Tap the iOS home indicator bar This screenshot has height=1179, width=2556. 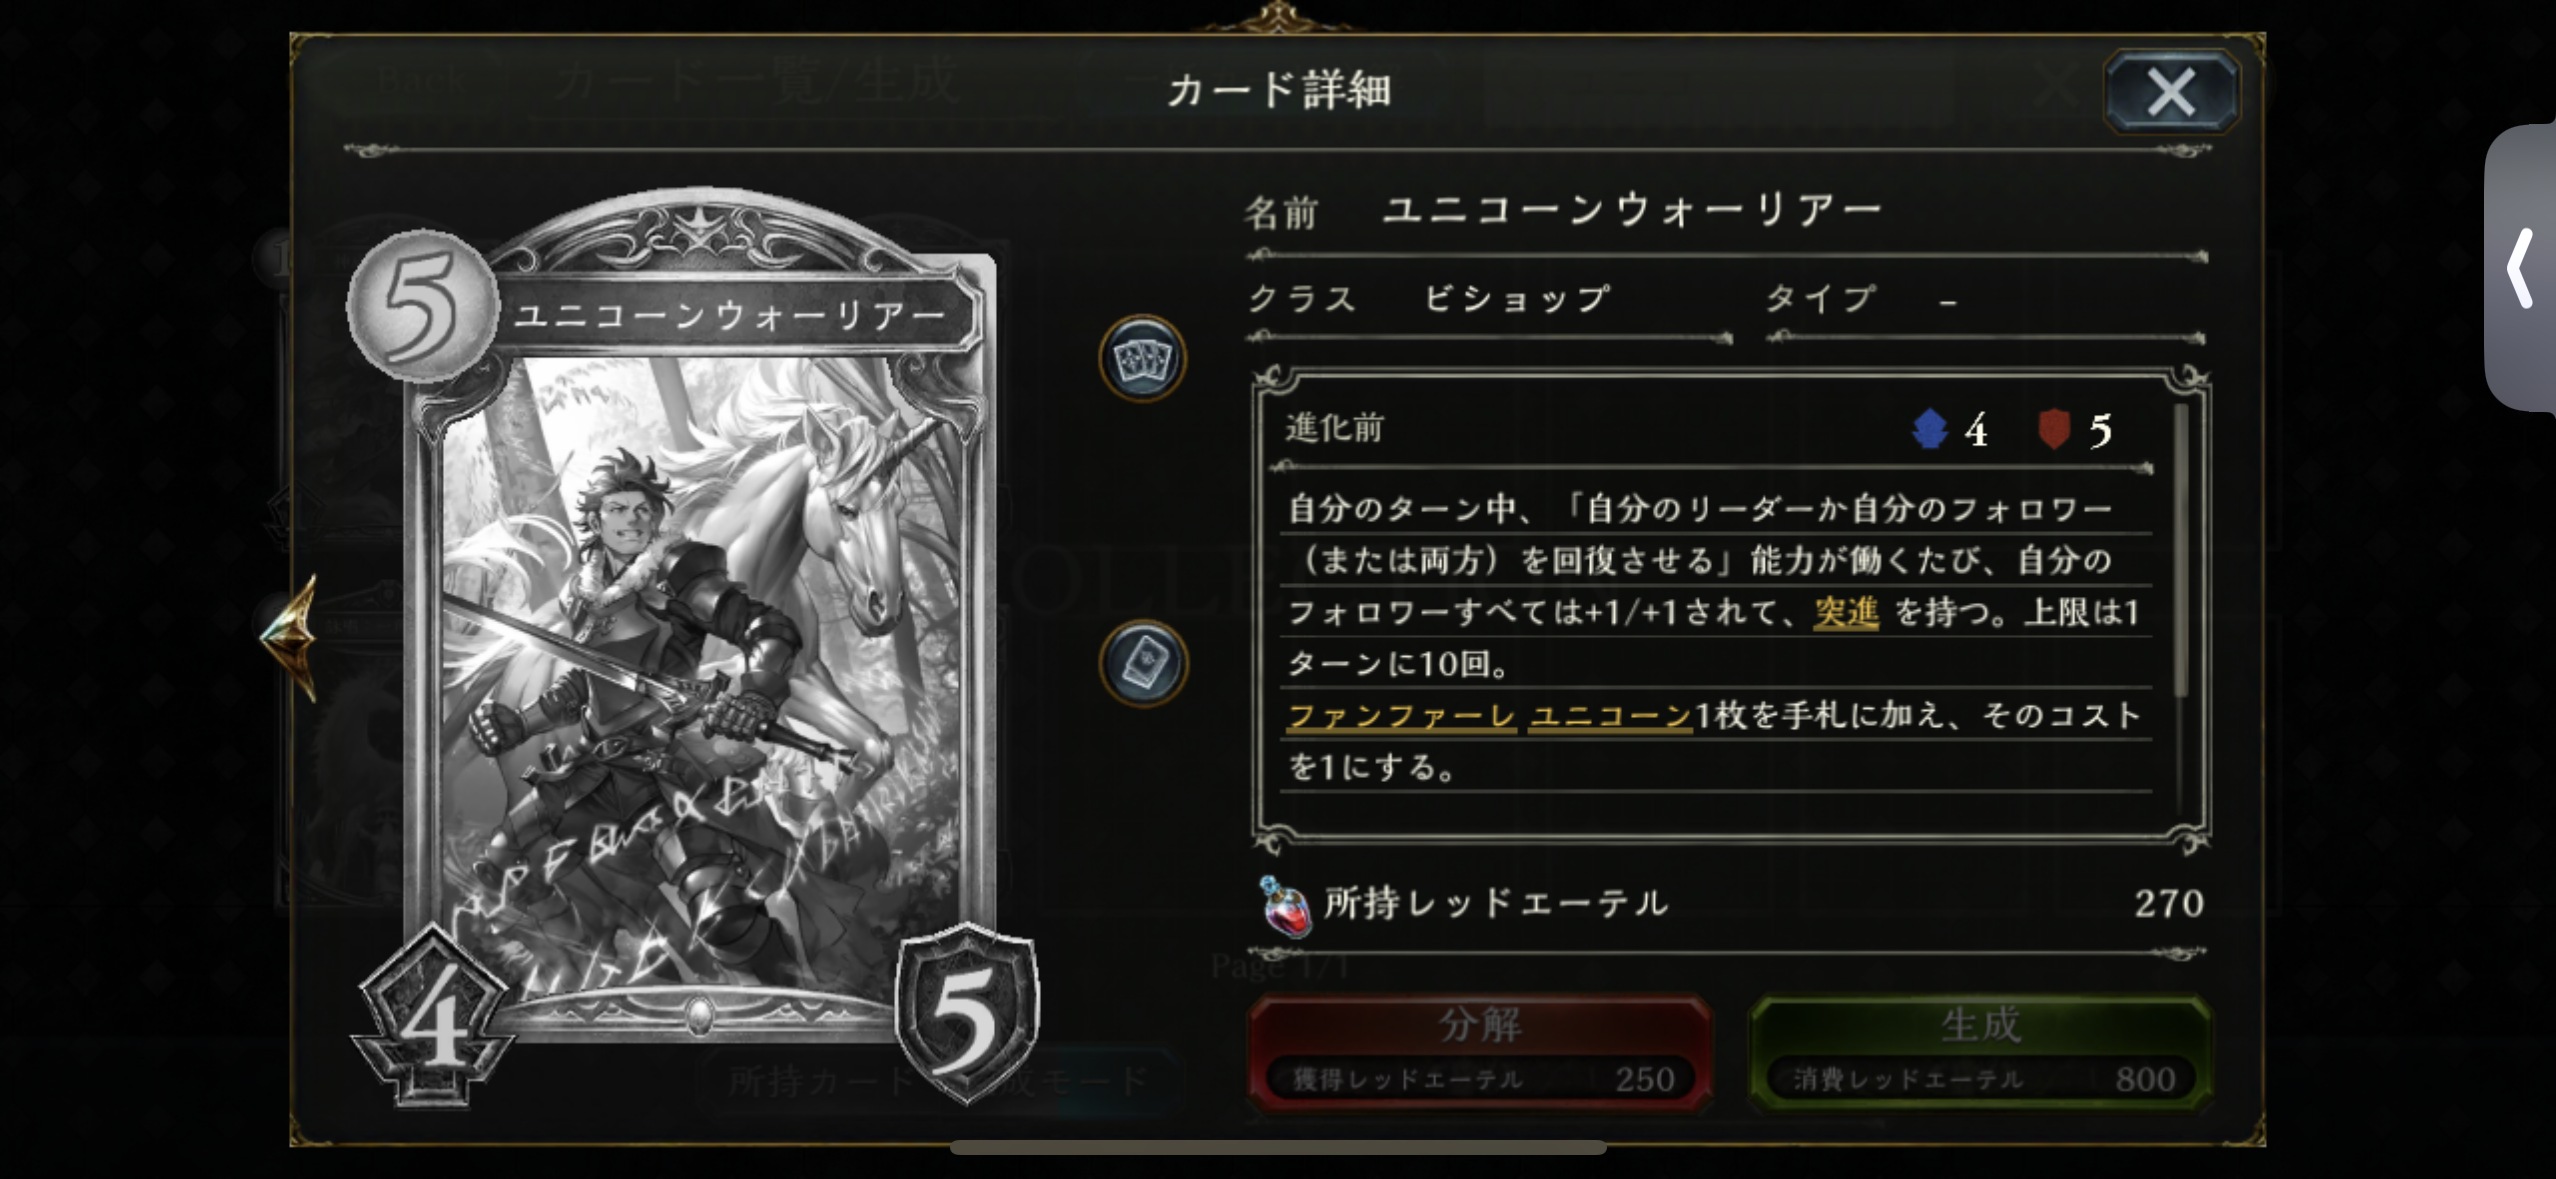coord(1278,1147)
